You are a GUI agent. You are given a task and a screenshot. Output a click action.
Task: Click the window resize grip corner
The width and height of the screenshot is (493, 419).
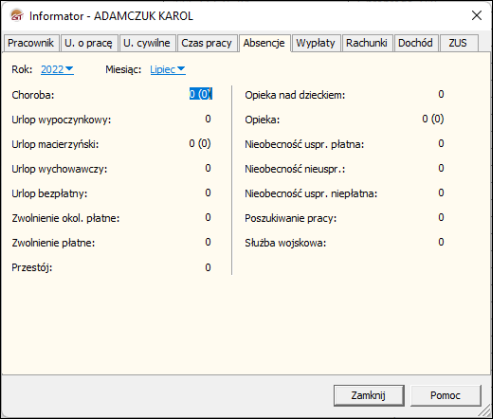(486, 411)
